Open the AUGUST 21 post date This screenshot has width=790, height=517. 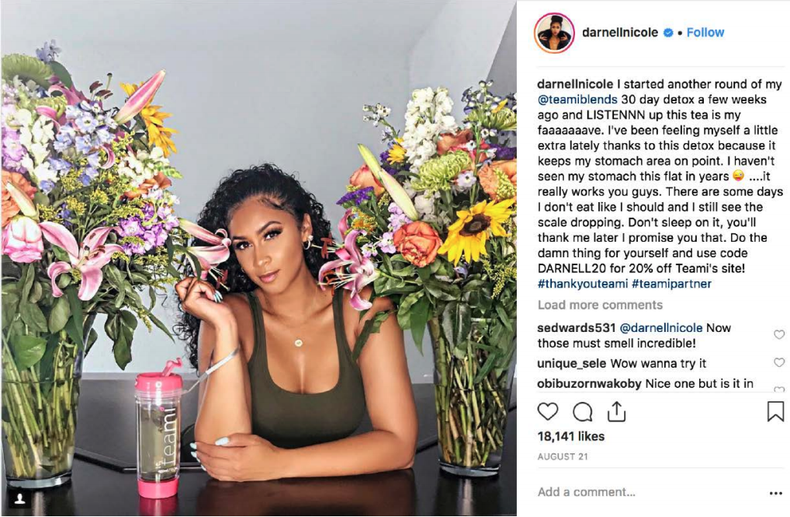(x=562, y=457)
